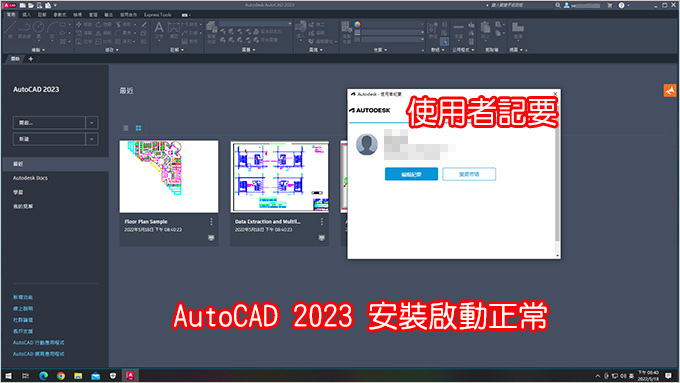This screenshot has width=680, height=383.
Task: Click the outlined button in the user profile dialog
Action: coord(469,174)
